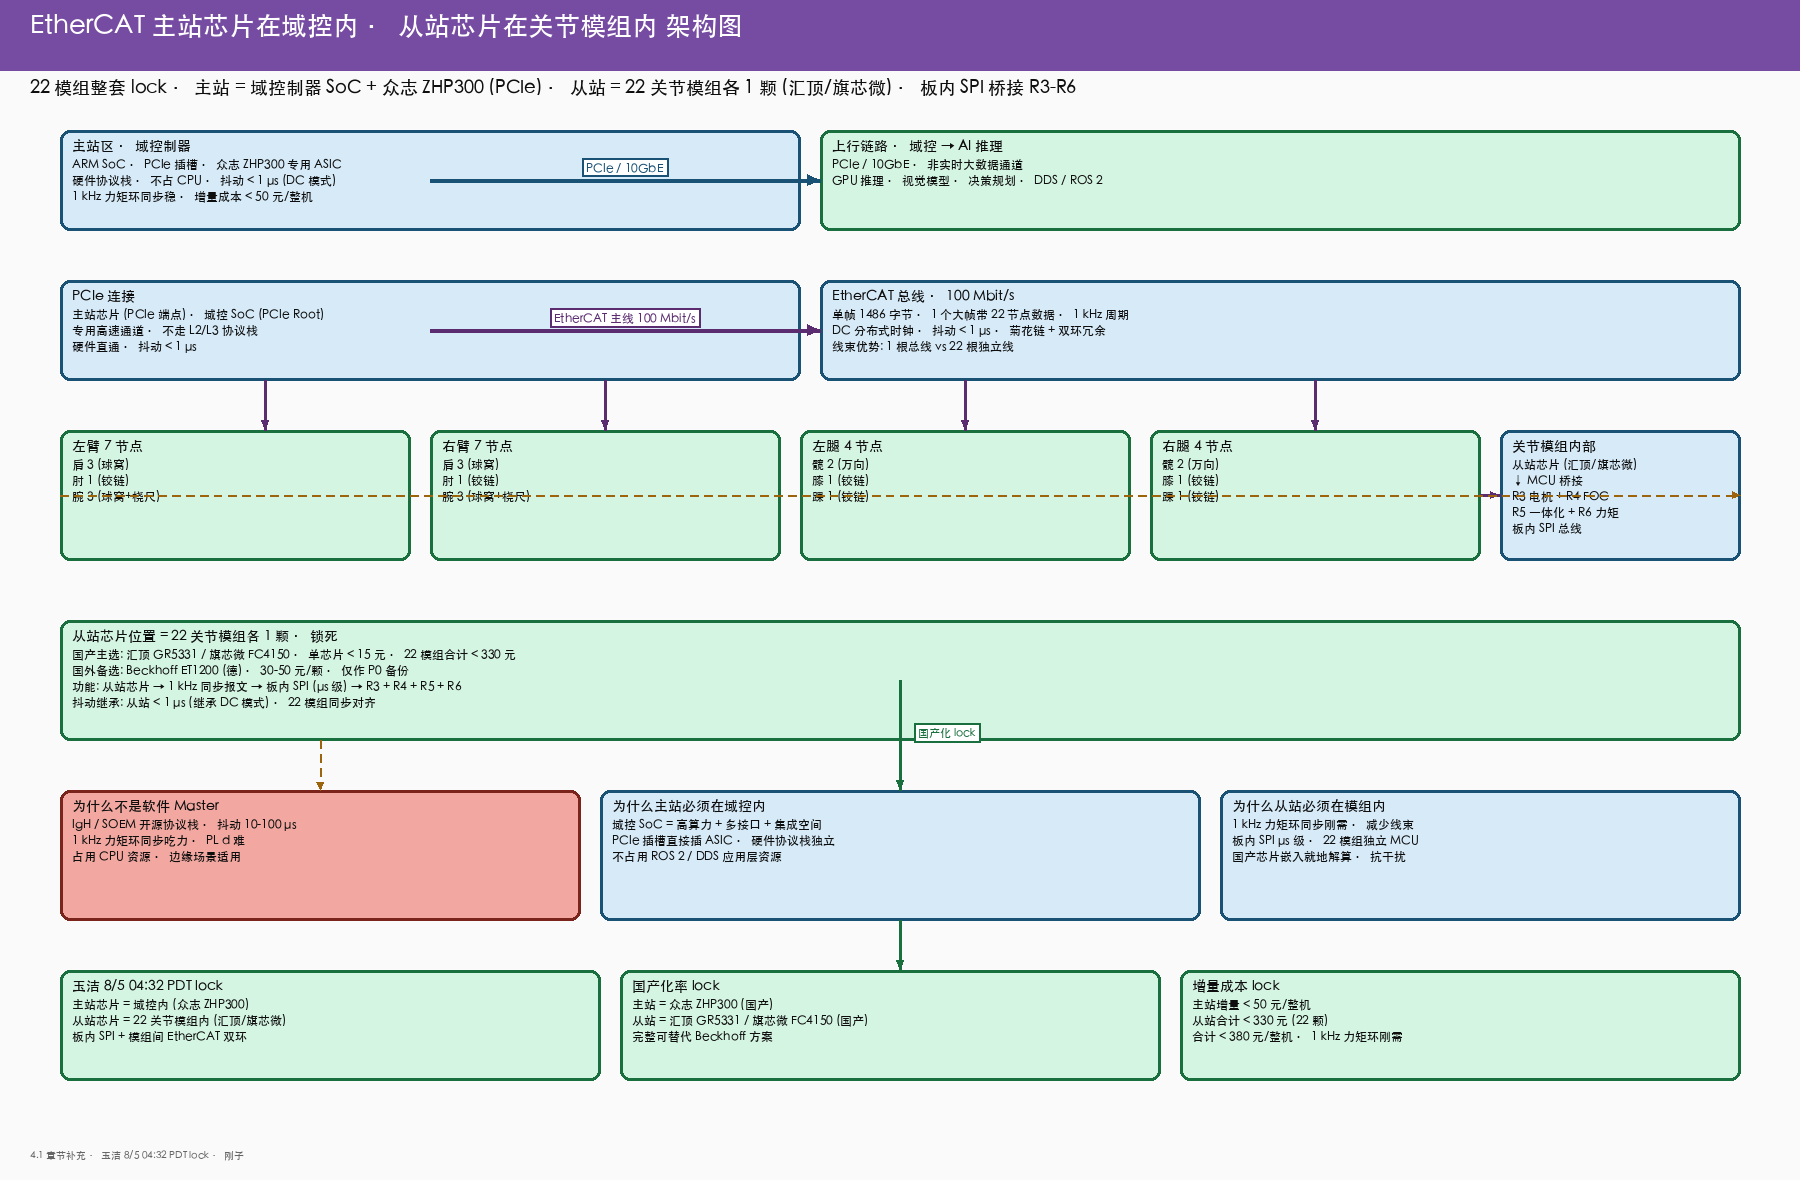
Task: Select line 'GPU 推理 · 视觉模型 · 决策规划'
Action: 924,181
